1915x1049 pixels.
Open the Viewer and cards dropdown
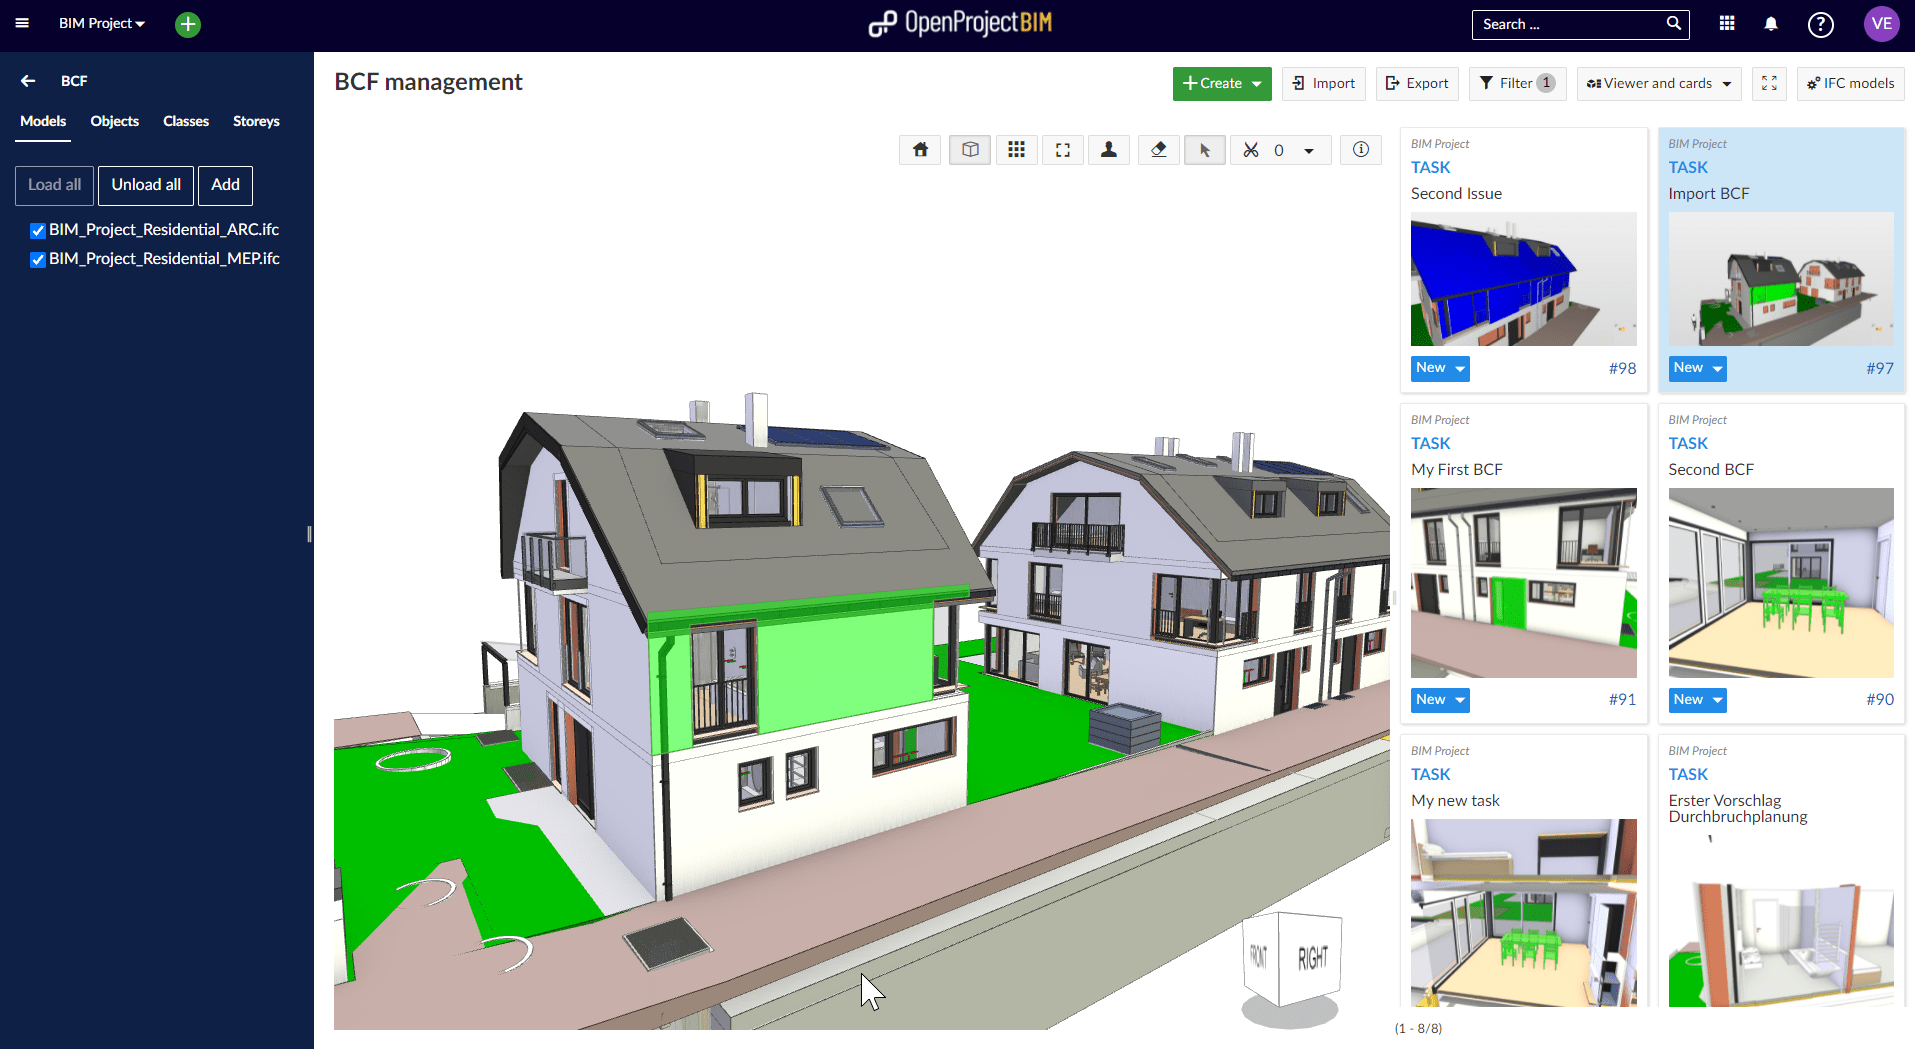pyautogui.click(x=1658, y=84)
